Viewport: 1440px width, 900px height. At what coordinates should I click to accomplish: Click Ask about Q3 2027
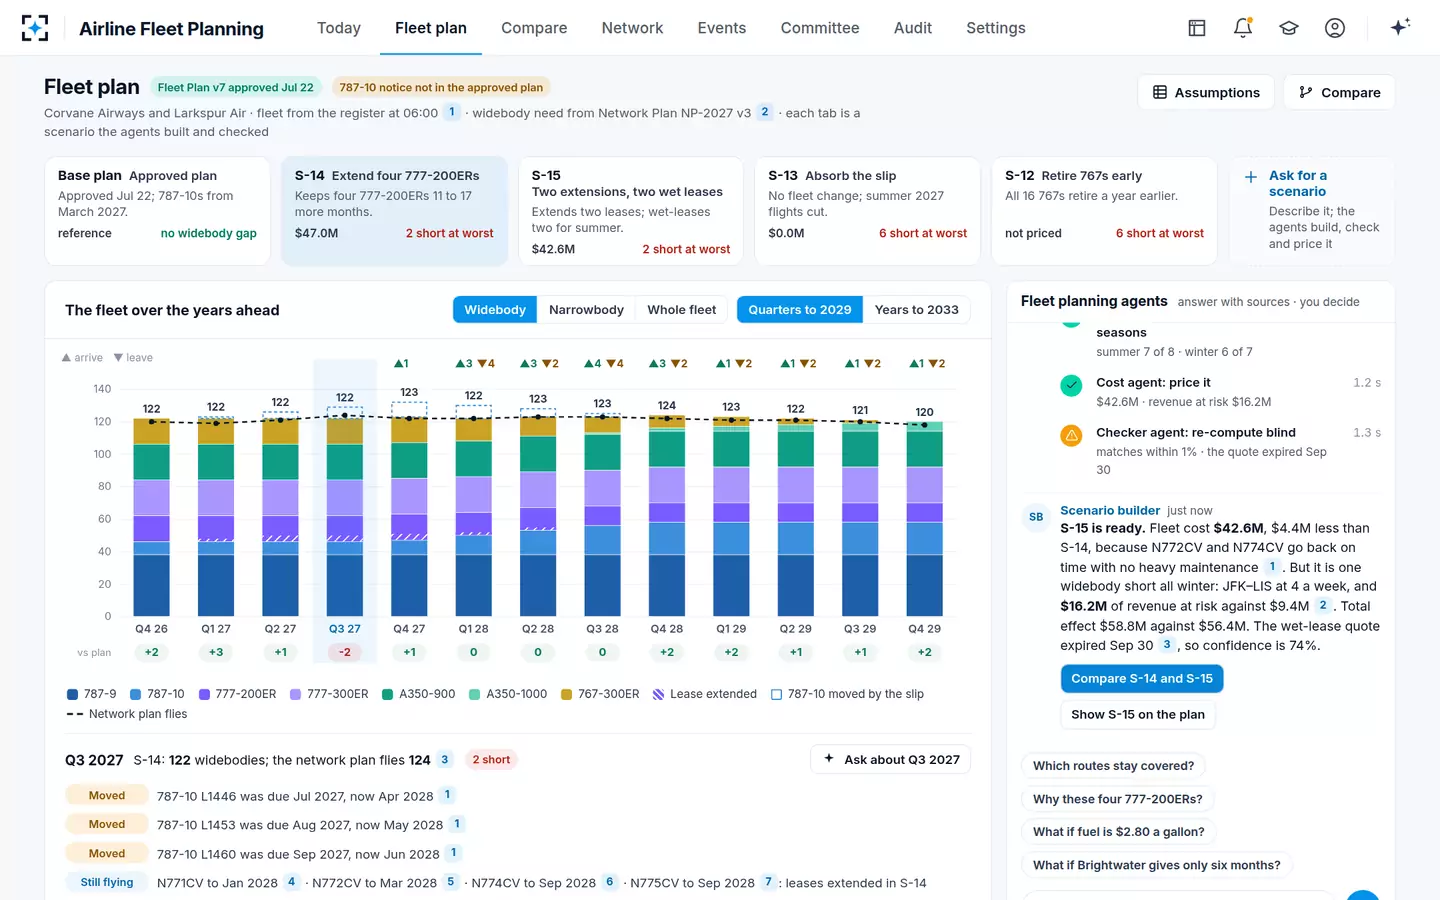[890, 759]
